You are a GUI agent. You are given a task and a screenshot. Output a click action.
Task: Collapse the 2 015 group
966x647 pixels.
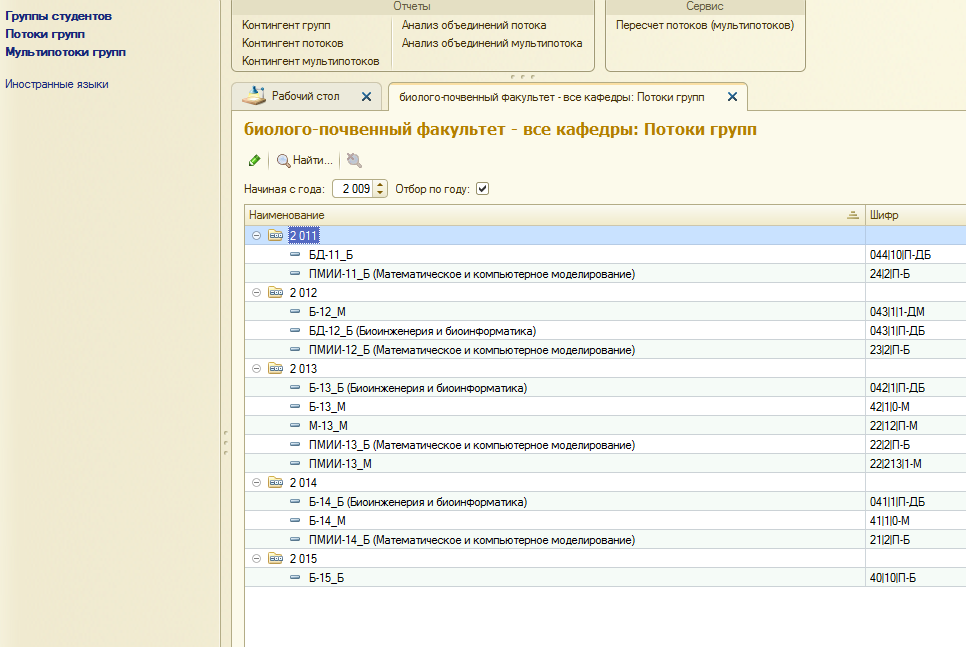point(256,558)
